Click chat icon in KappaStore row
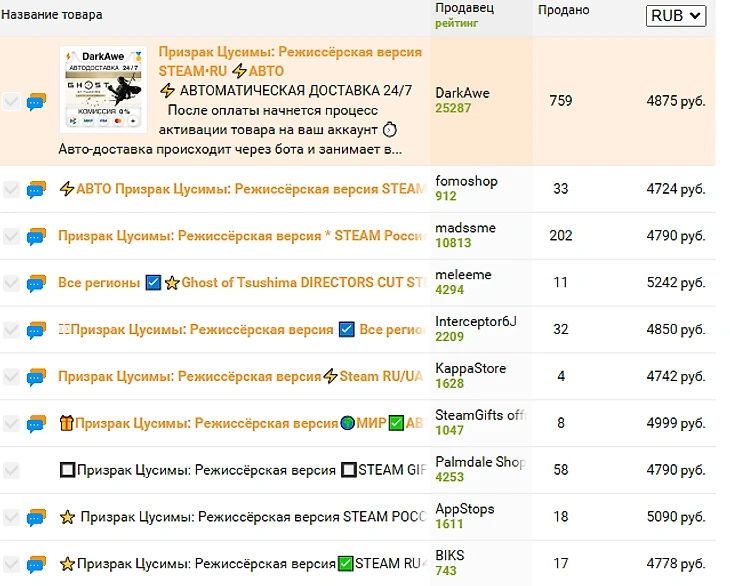730x586 pixels. pyautogui.click(x=37, y=377)
